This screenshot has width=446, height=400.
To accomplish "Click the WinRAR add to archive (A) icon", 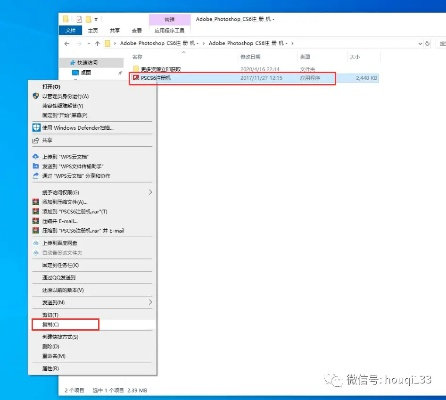I will [x=36, y=202].
